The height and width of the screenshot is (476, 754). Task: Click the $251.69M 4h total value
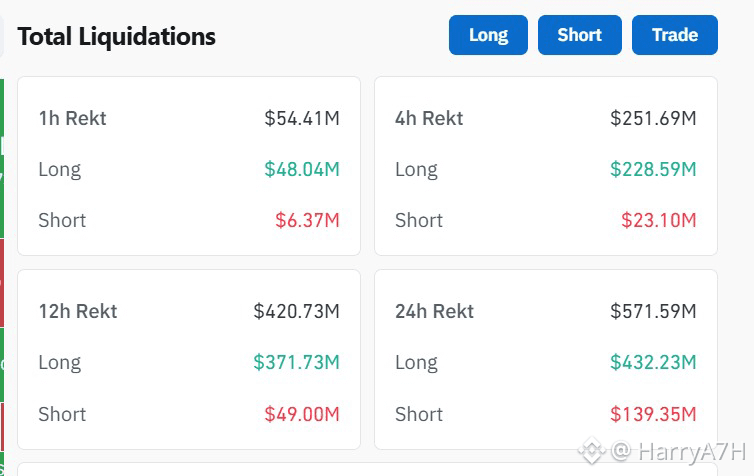pos(653,118)
